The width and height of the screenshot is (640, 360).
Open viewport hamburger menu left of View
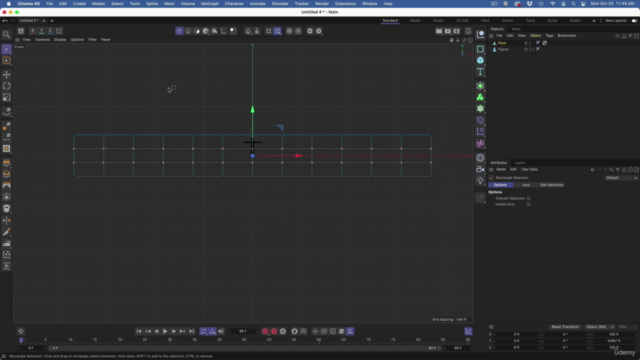(x=17, y=40)
